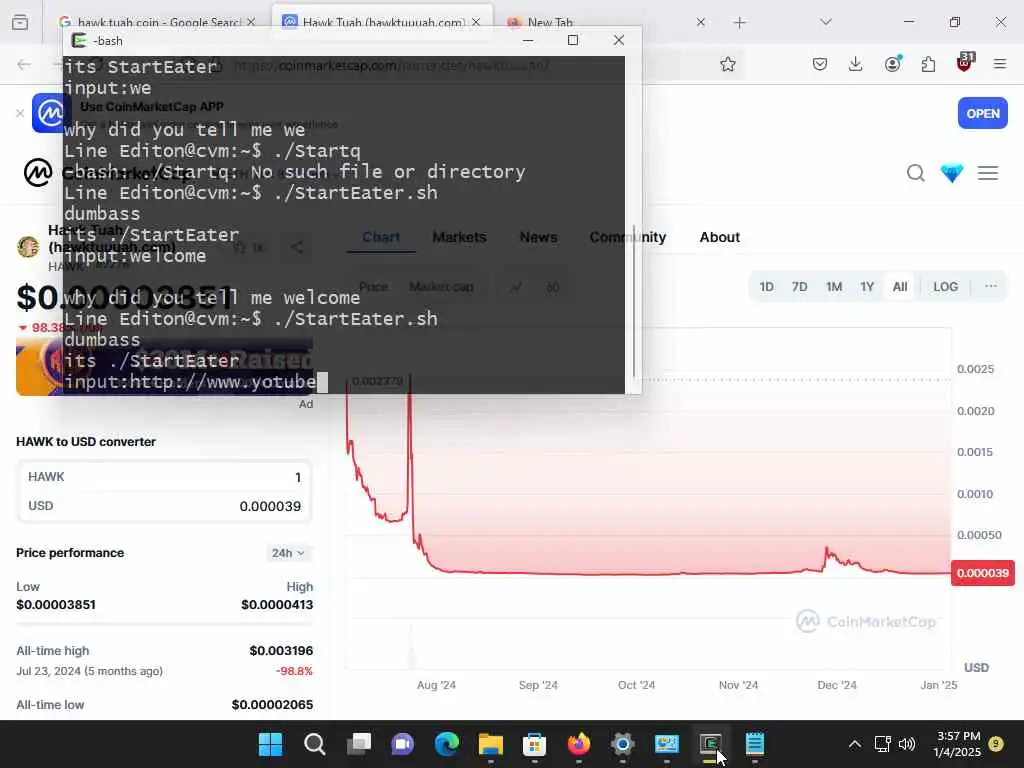The height and width of the screenshot is (768, 1024).
Task: Click the terminal -bash window title icon
Action: (x=79, y=40)
